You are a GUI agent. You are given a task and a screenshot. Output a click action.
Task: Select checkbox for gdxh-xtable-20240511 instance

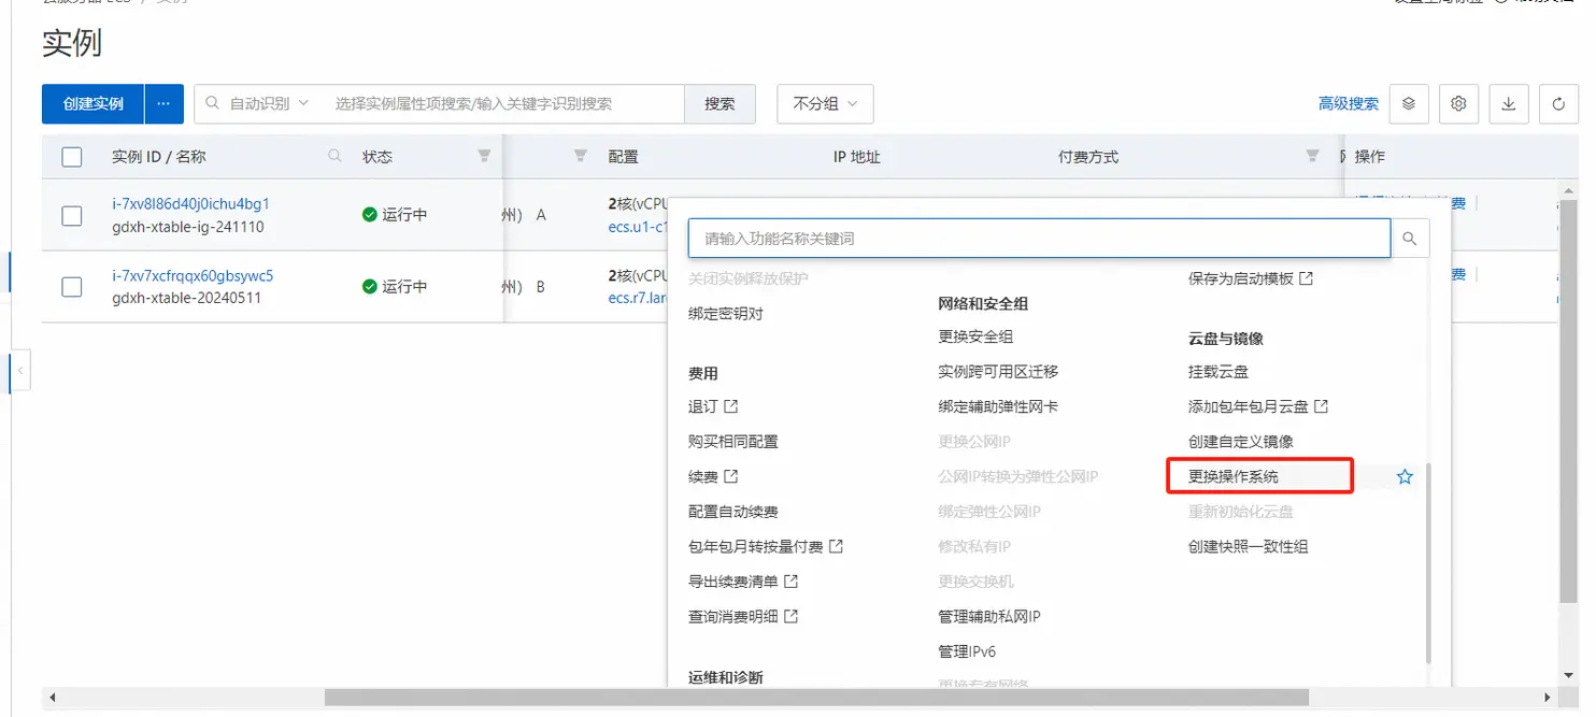tap(72, 287)
